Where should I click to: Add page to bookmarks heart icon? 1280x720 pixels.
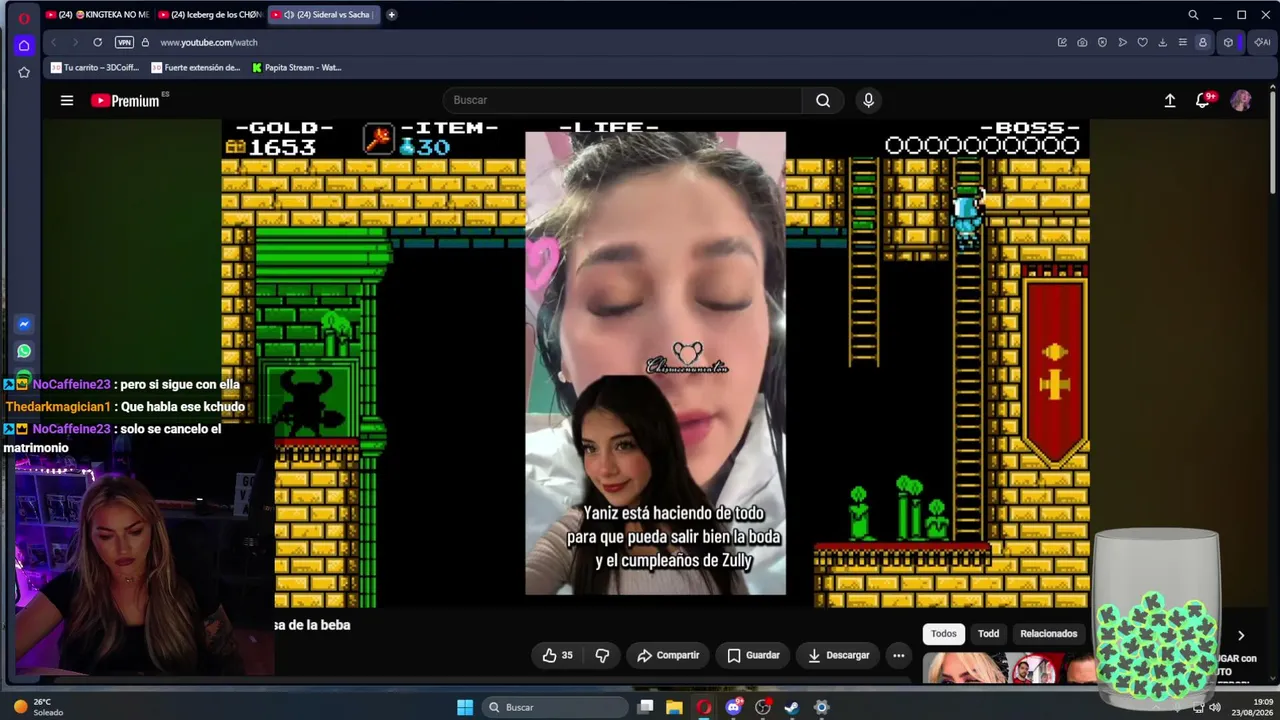(1143, 42)
